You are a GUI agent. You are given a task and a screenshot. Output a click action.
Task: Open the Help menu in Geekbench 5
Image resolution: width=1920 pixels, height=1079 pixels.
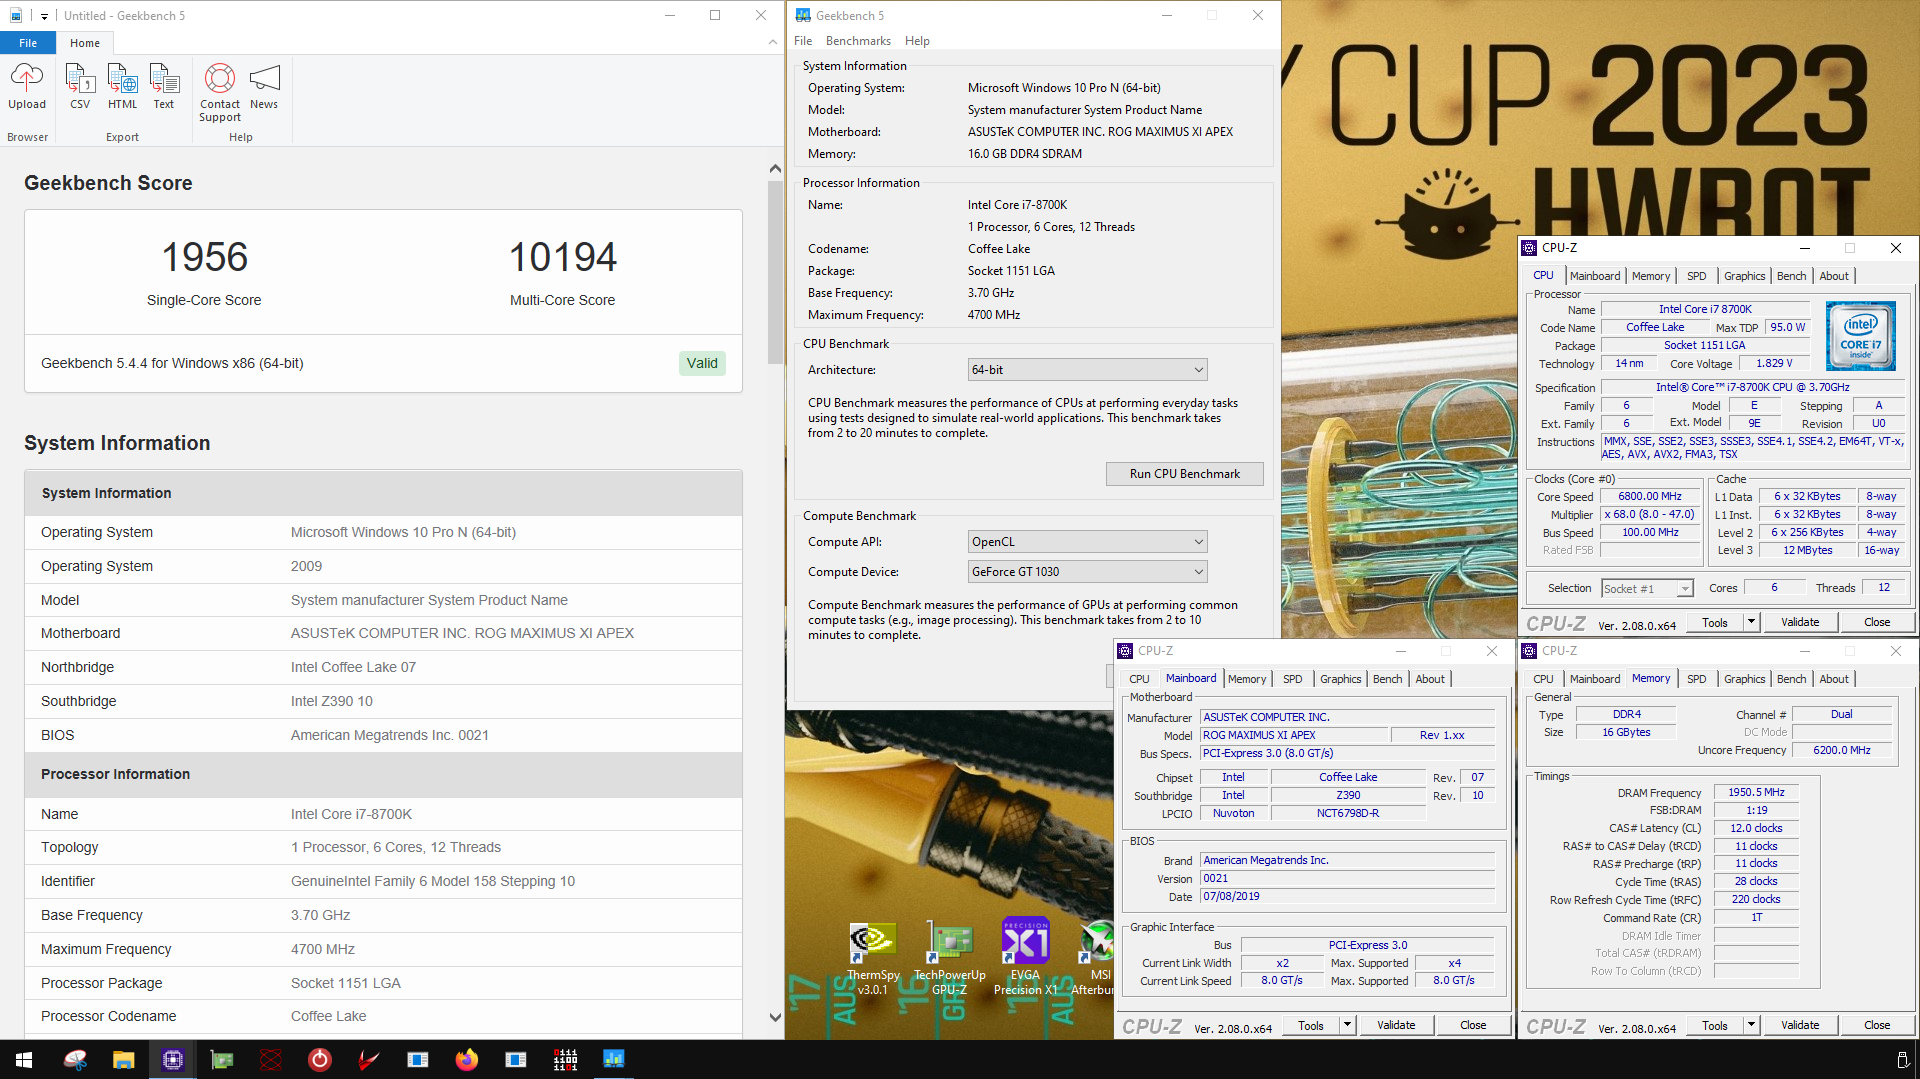click(x=917, y=41)
